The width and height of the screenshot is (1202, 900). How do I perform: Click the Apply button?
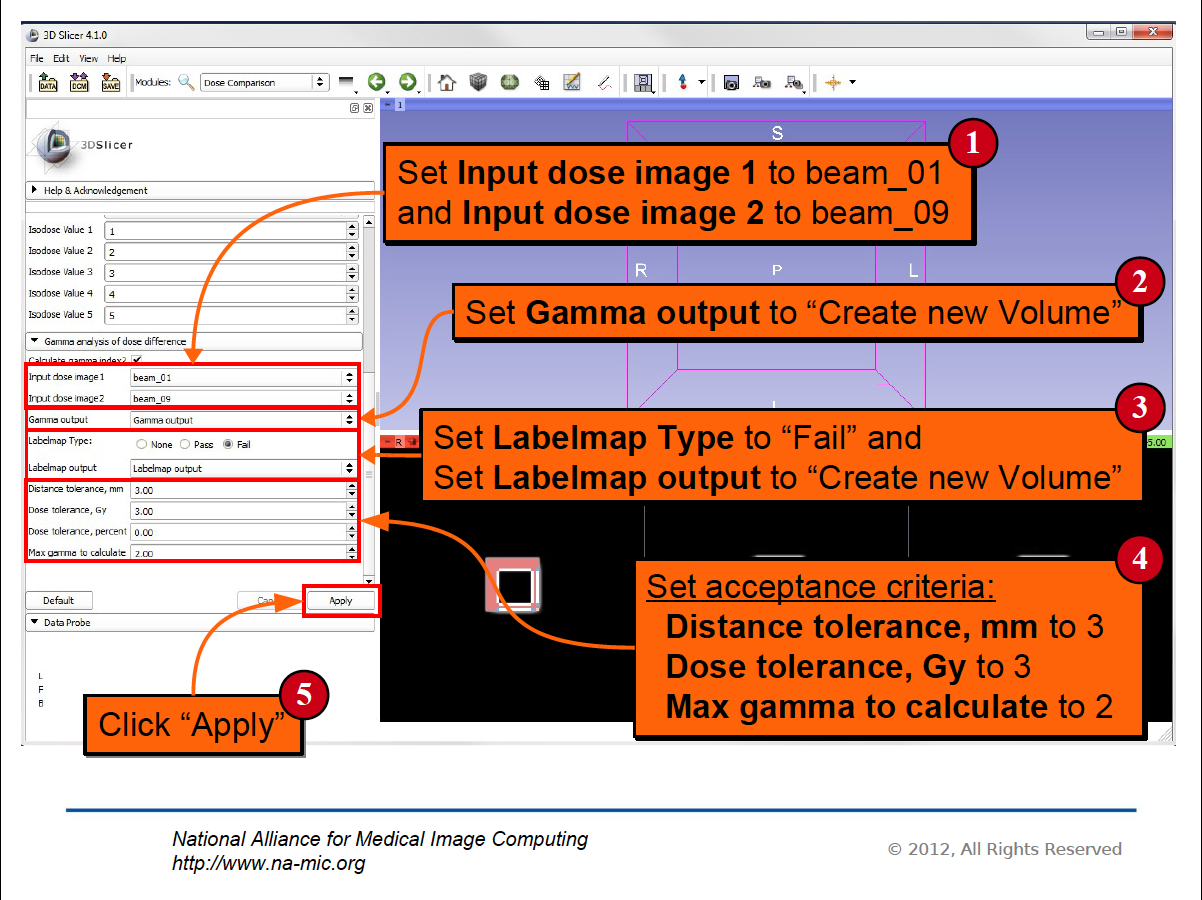pos(341,601)
